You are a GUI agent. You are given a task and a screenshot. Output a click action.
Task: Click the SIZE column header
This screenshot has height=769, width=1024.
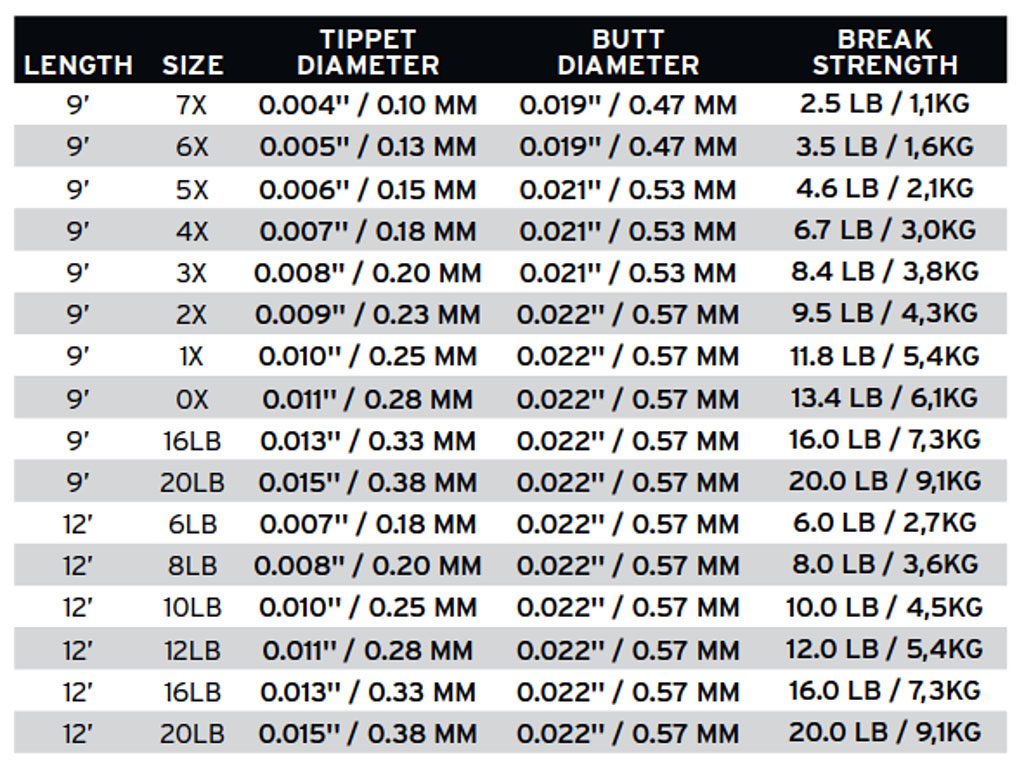point(193,65)
